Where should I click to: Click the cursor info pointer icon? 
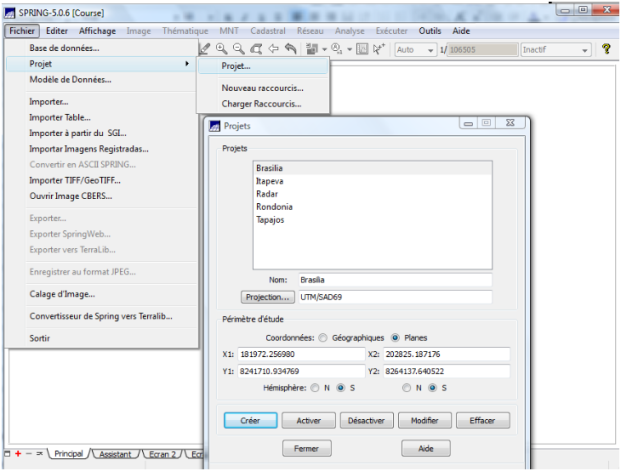tap(379, 48)
